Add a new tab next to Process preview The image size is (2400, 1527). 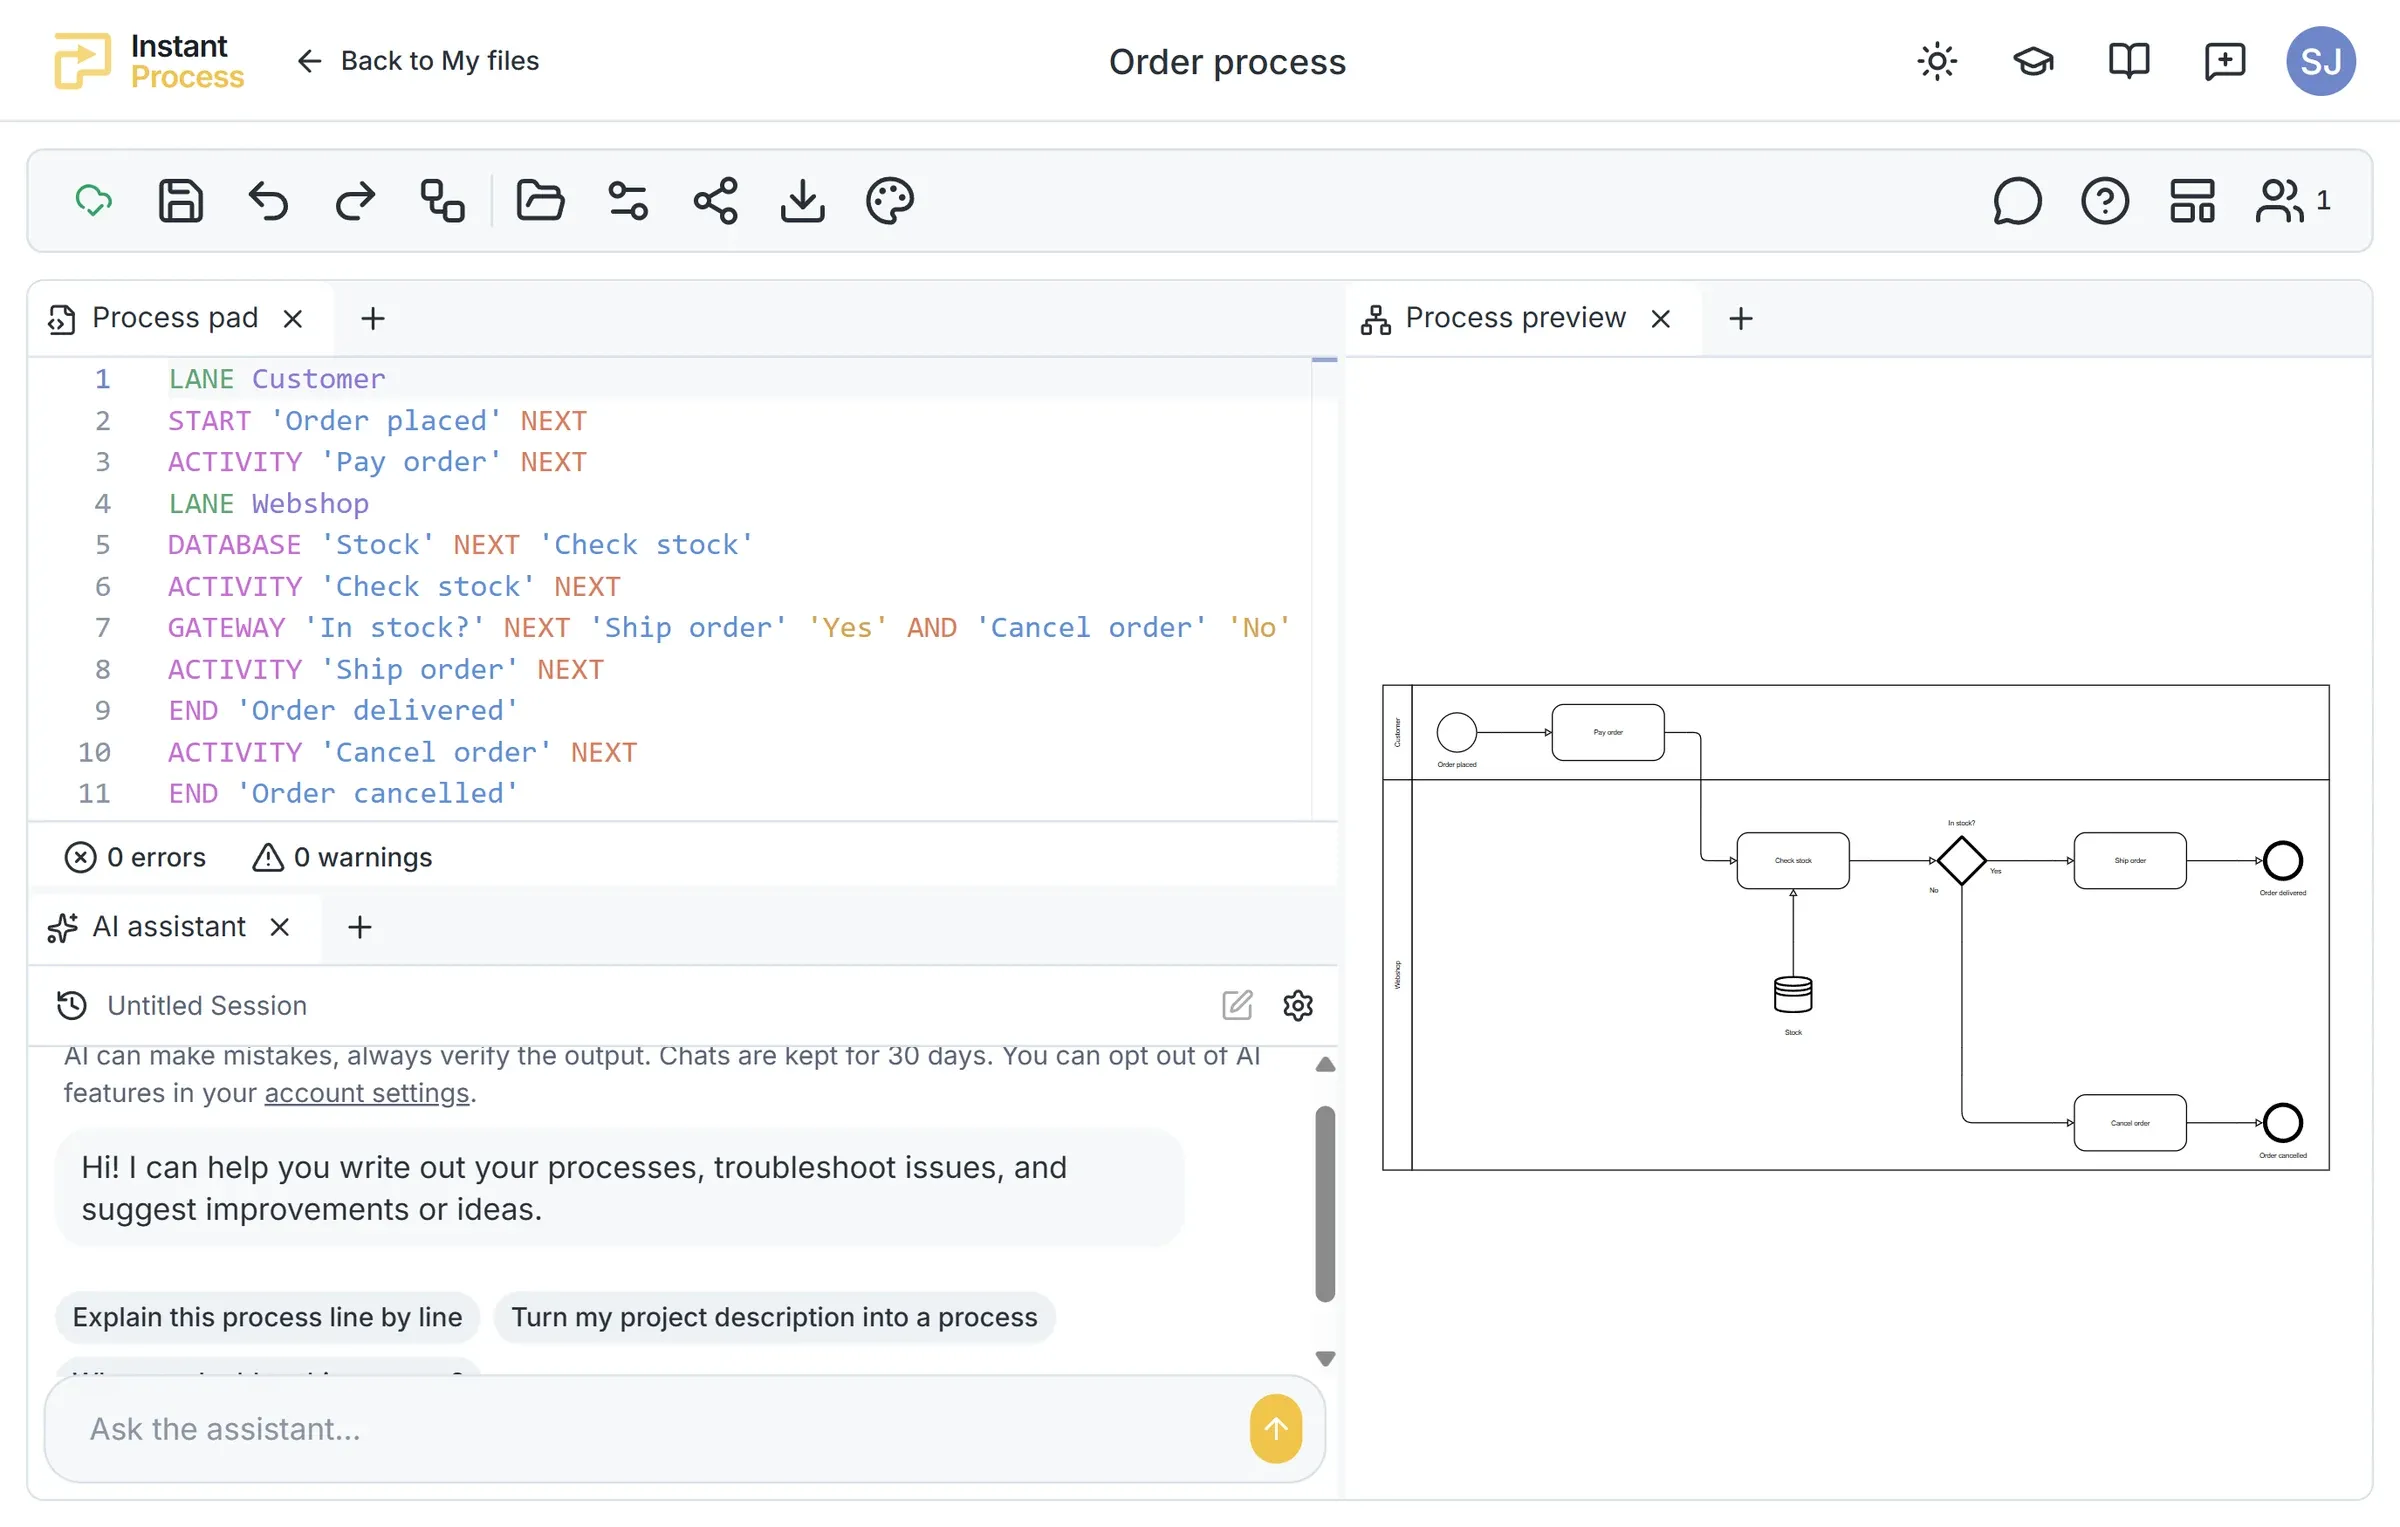pos(1741,319)
